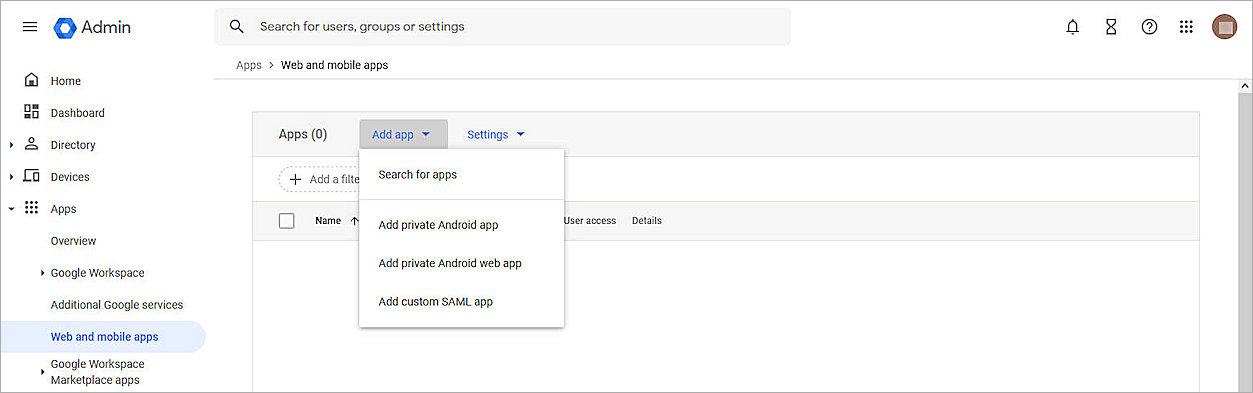Open the Google apps grid launcher
This screenshot has height=393, width=1253.
1186,27
